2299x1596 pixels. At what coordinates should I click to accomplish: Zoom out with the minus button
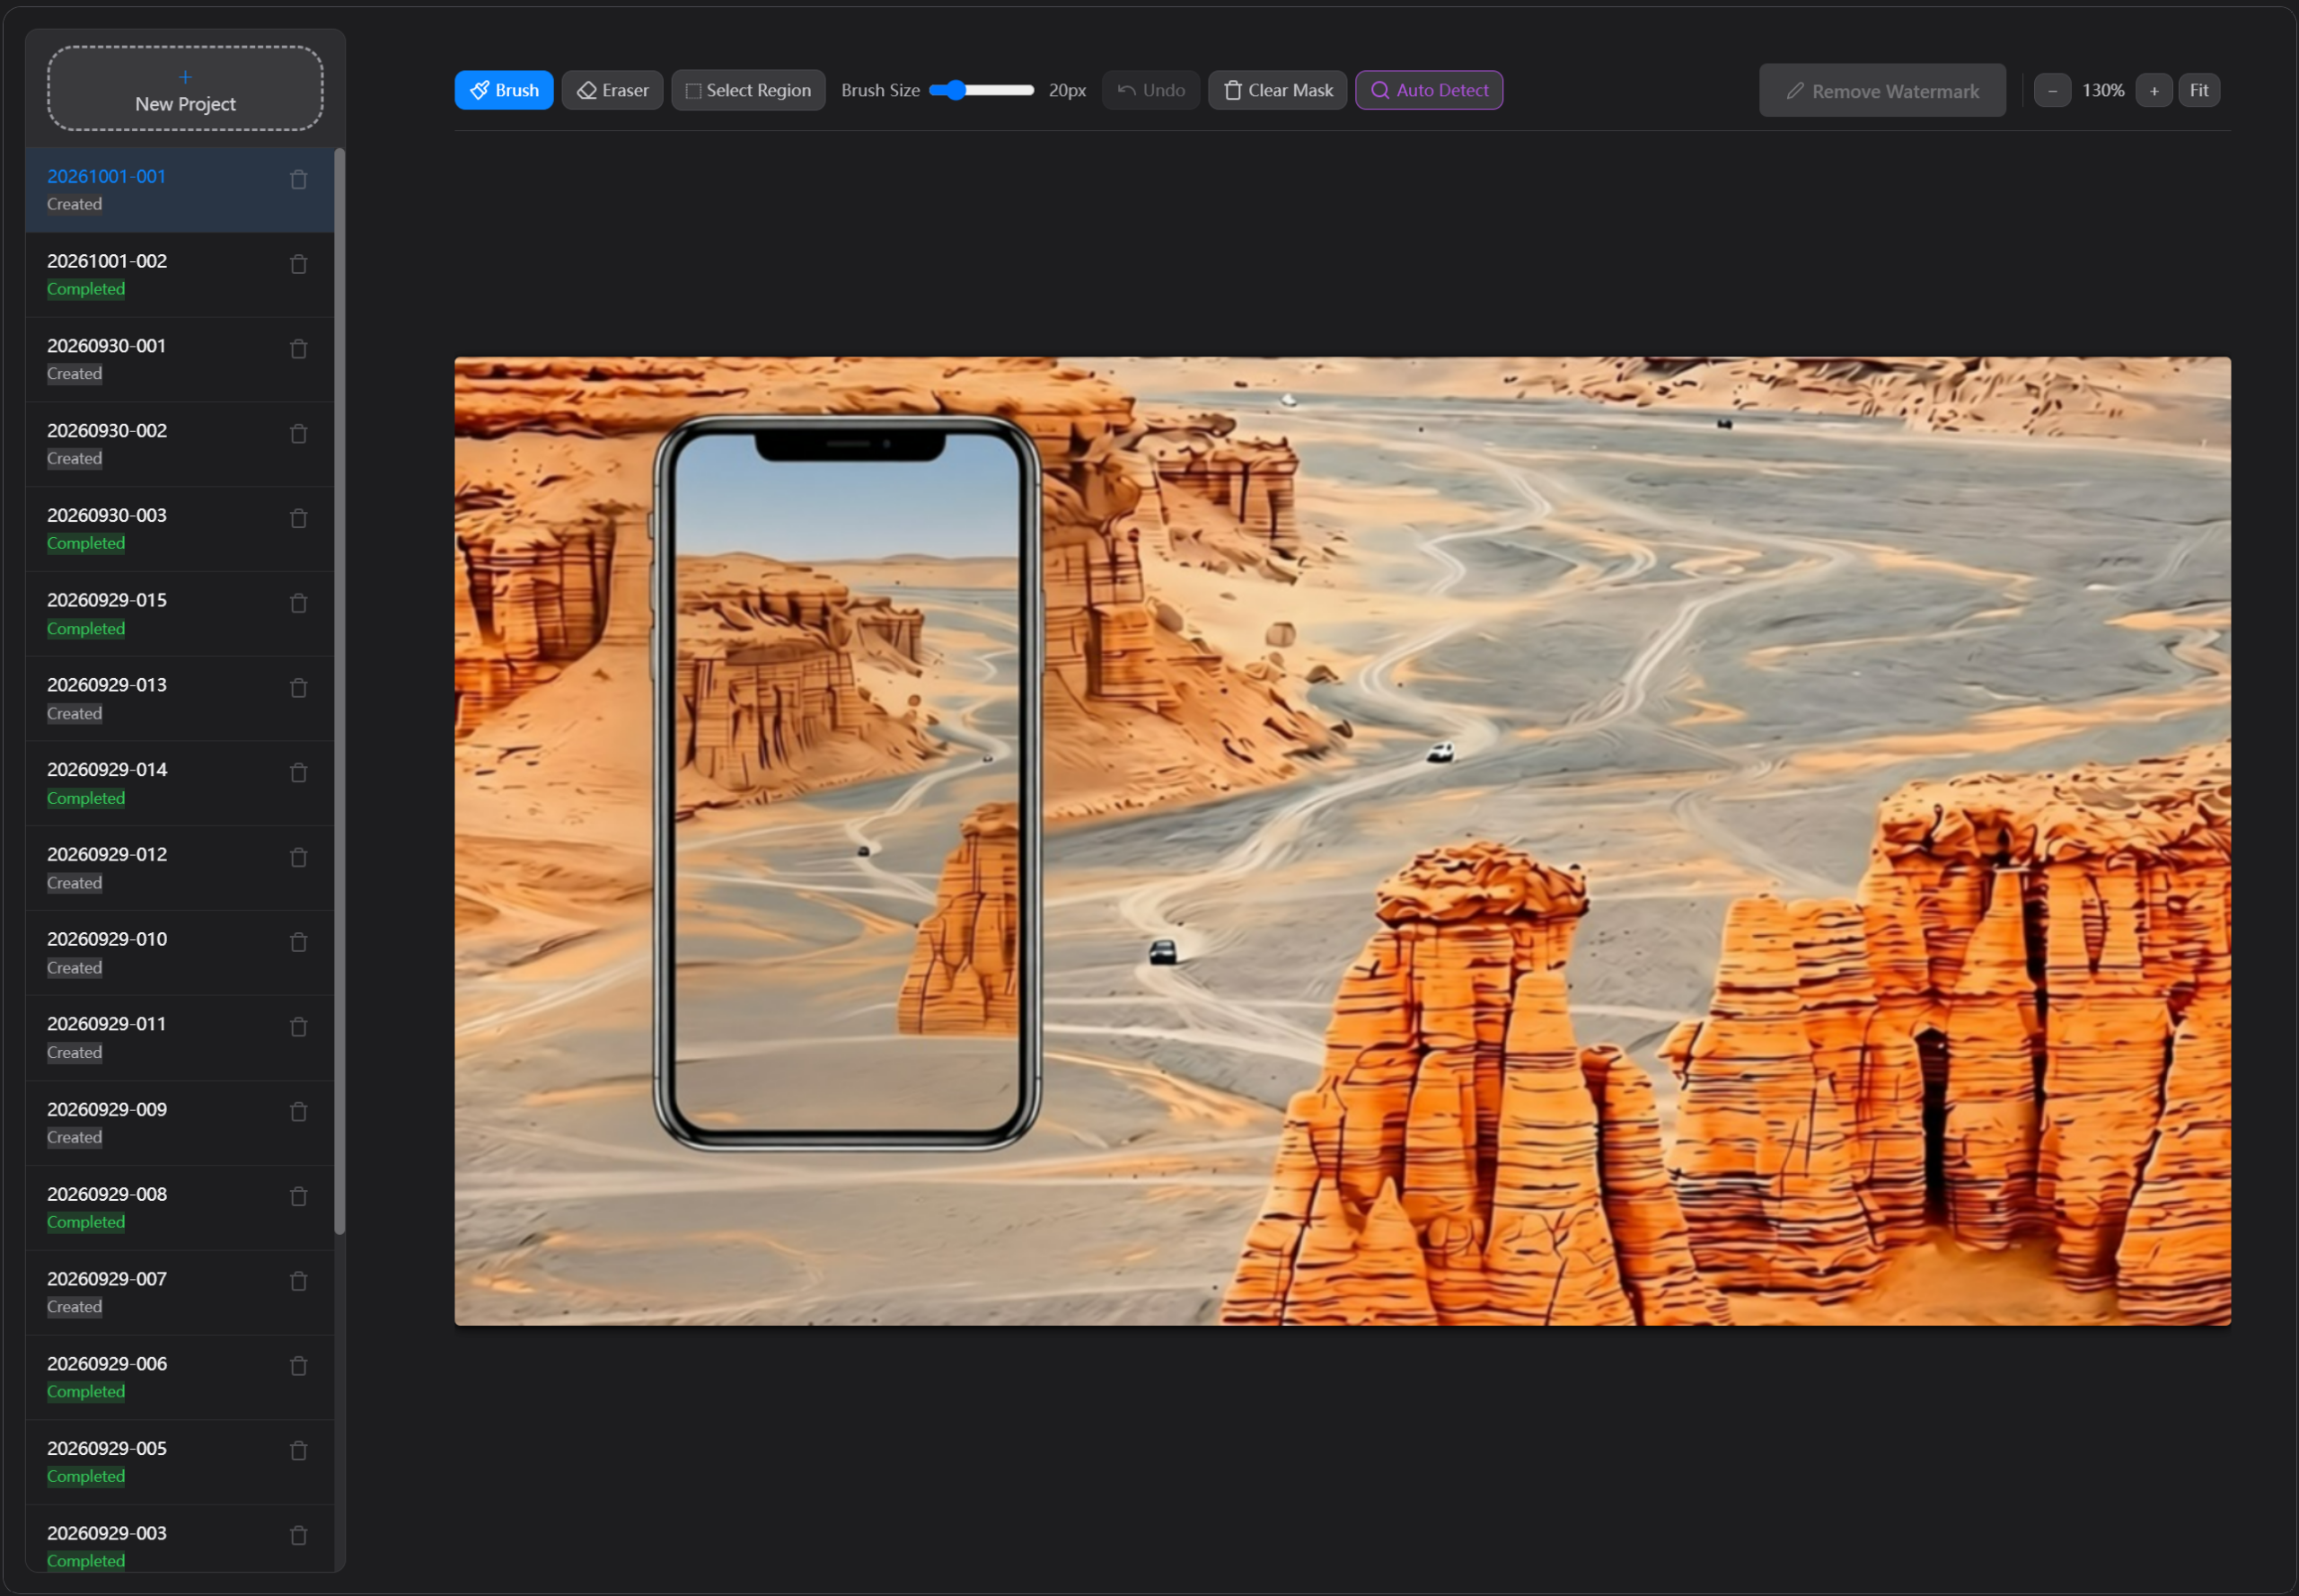(x=2052, y=91)
